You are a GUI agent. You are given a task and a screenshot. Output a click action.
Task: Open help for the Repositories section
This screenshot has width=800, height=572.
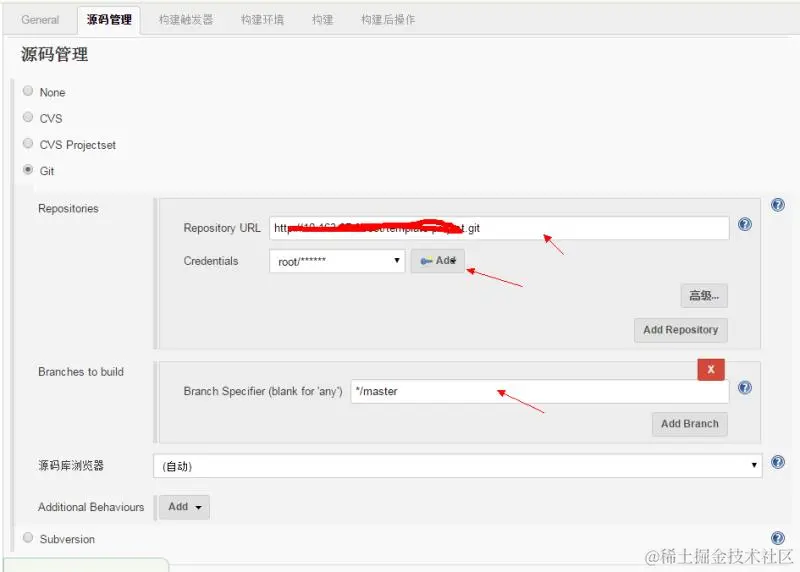(778, 205)
